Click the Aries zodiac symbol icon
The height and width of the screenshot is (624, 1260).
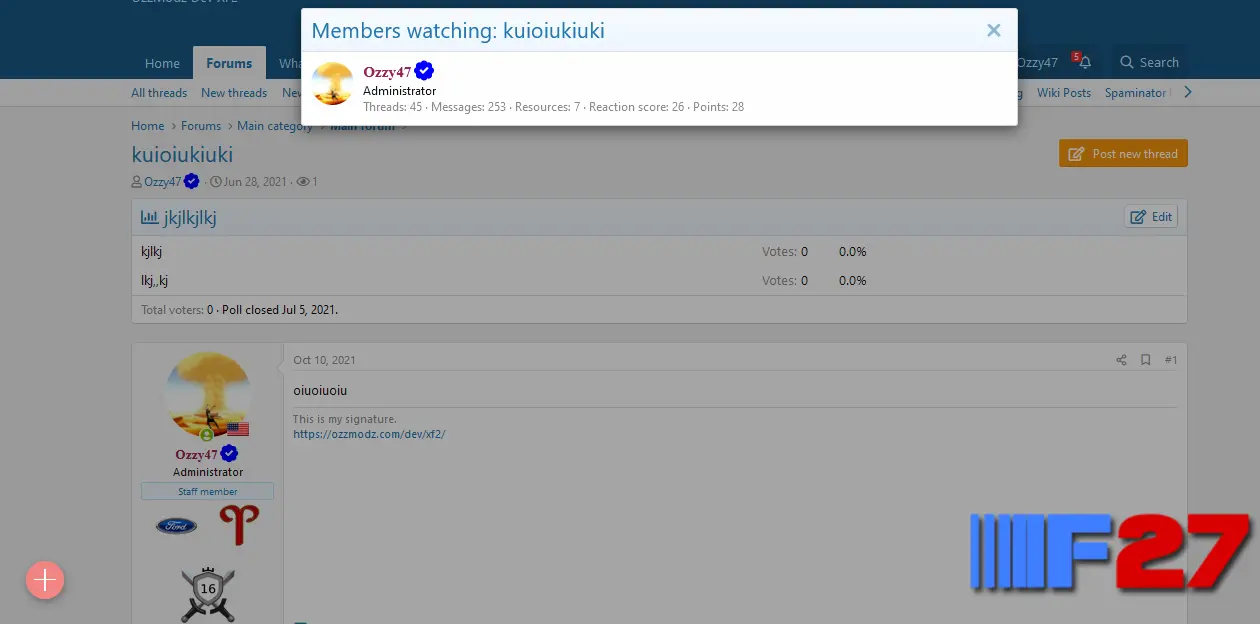pyautogui.click(x=239, y=525)
